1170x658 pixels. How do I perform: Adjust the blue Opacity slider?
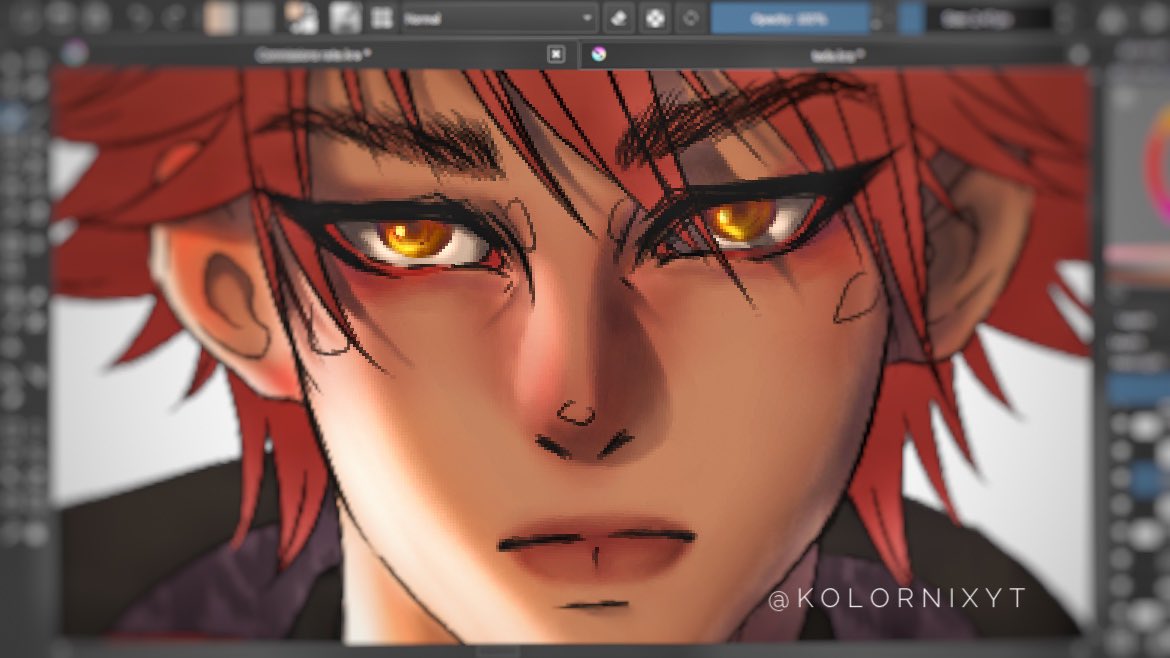(789, 18)
